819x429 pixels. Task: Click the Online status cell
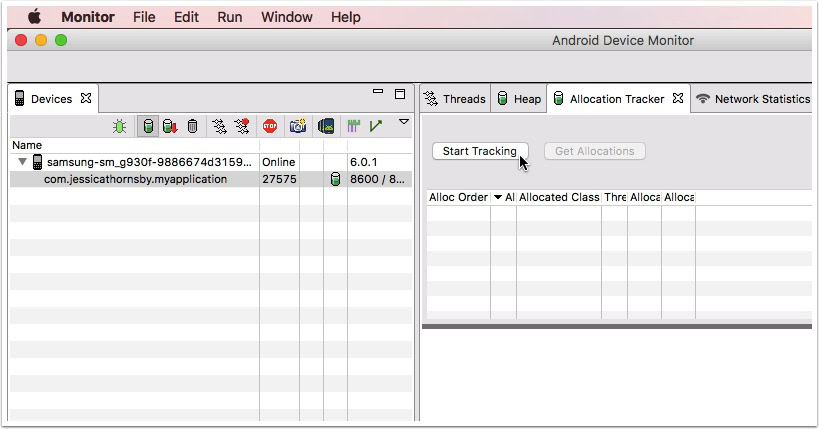[x=278, y=162]
